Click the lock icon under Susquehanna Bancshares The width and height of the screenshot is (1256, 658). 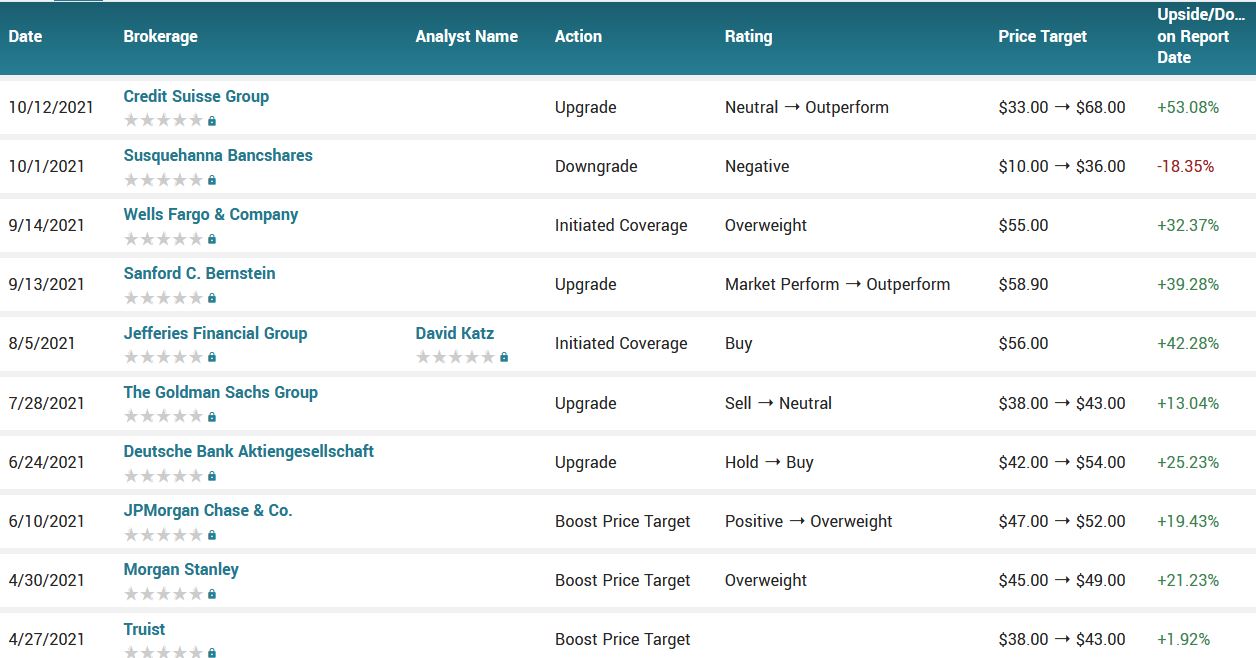(x=212, y=180)
